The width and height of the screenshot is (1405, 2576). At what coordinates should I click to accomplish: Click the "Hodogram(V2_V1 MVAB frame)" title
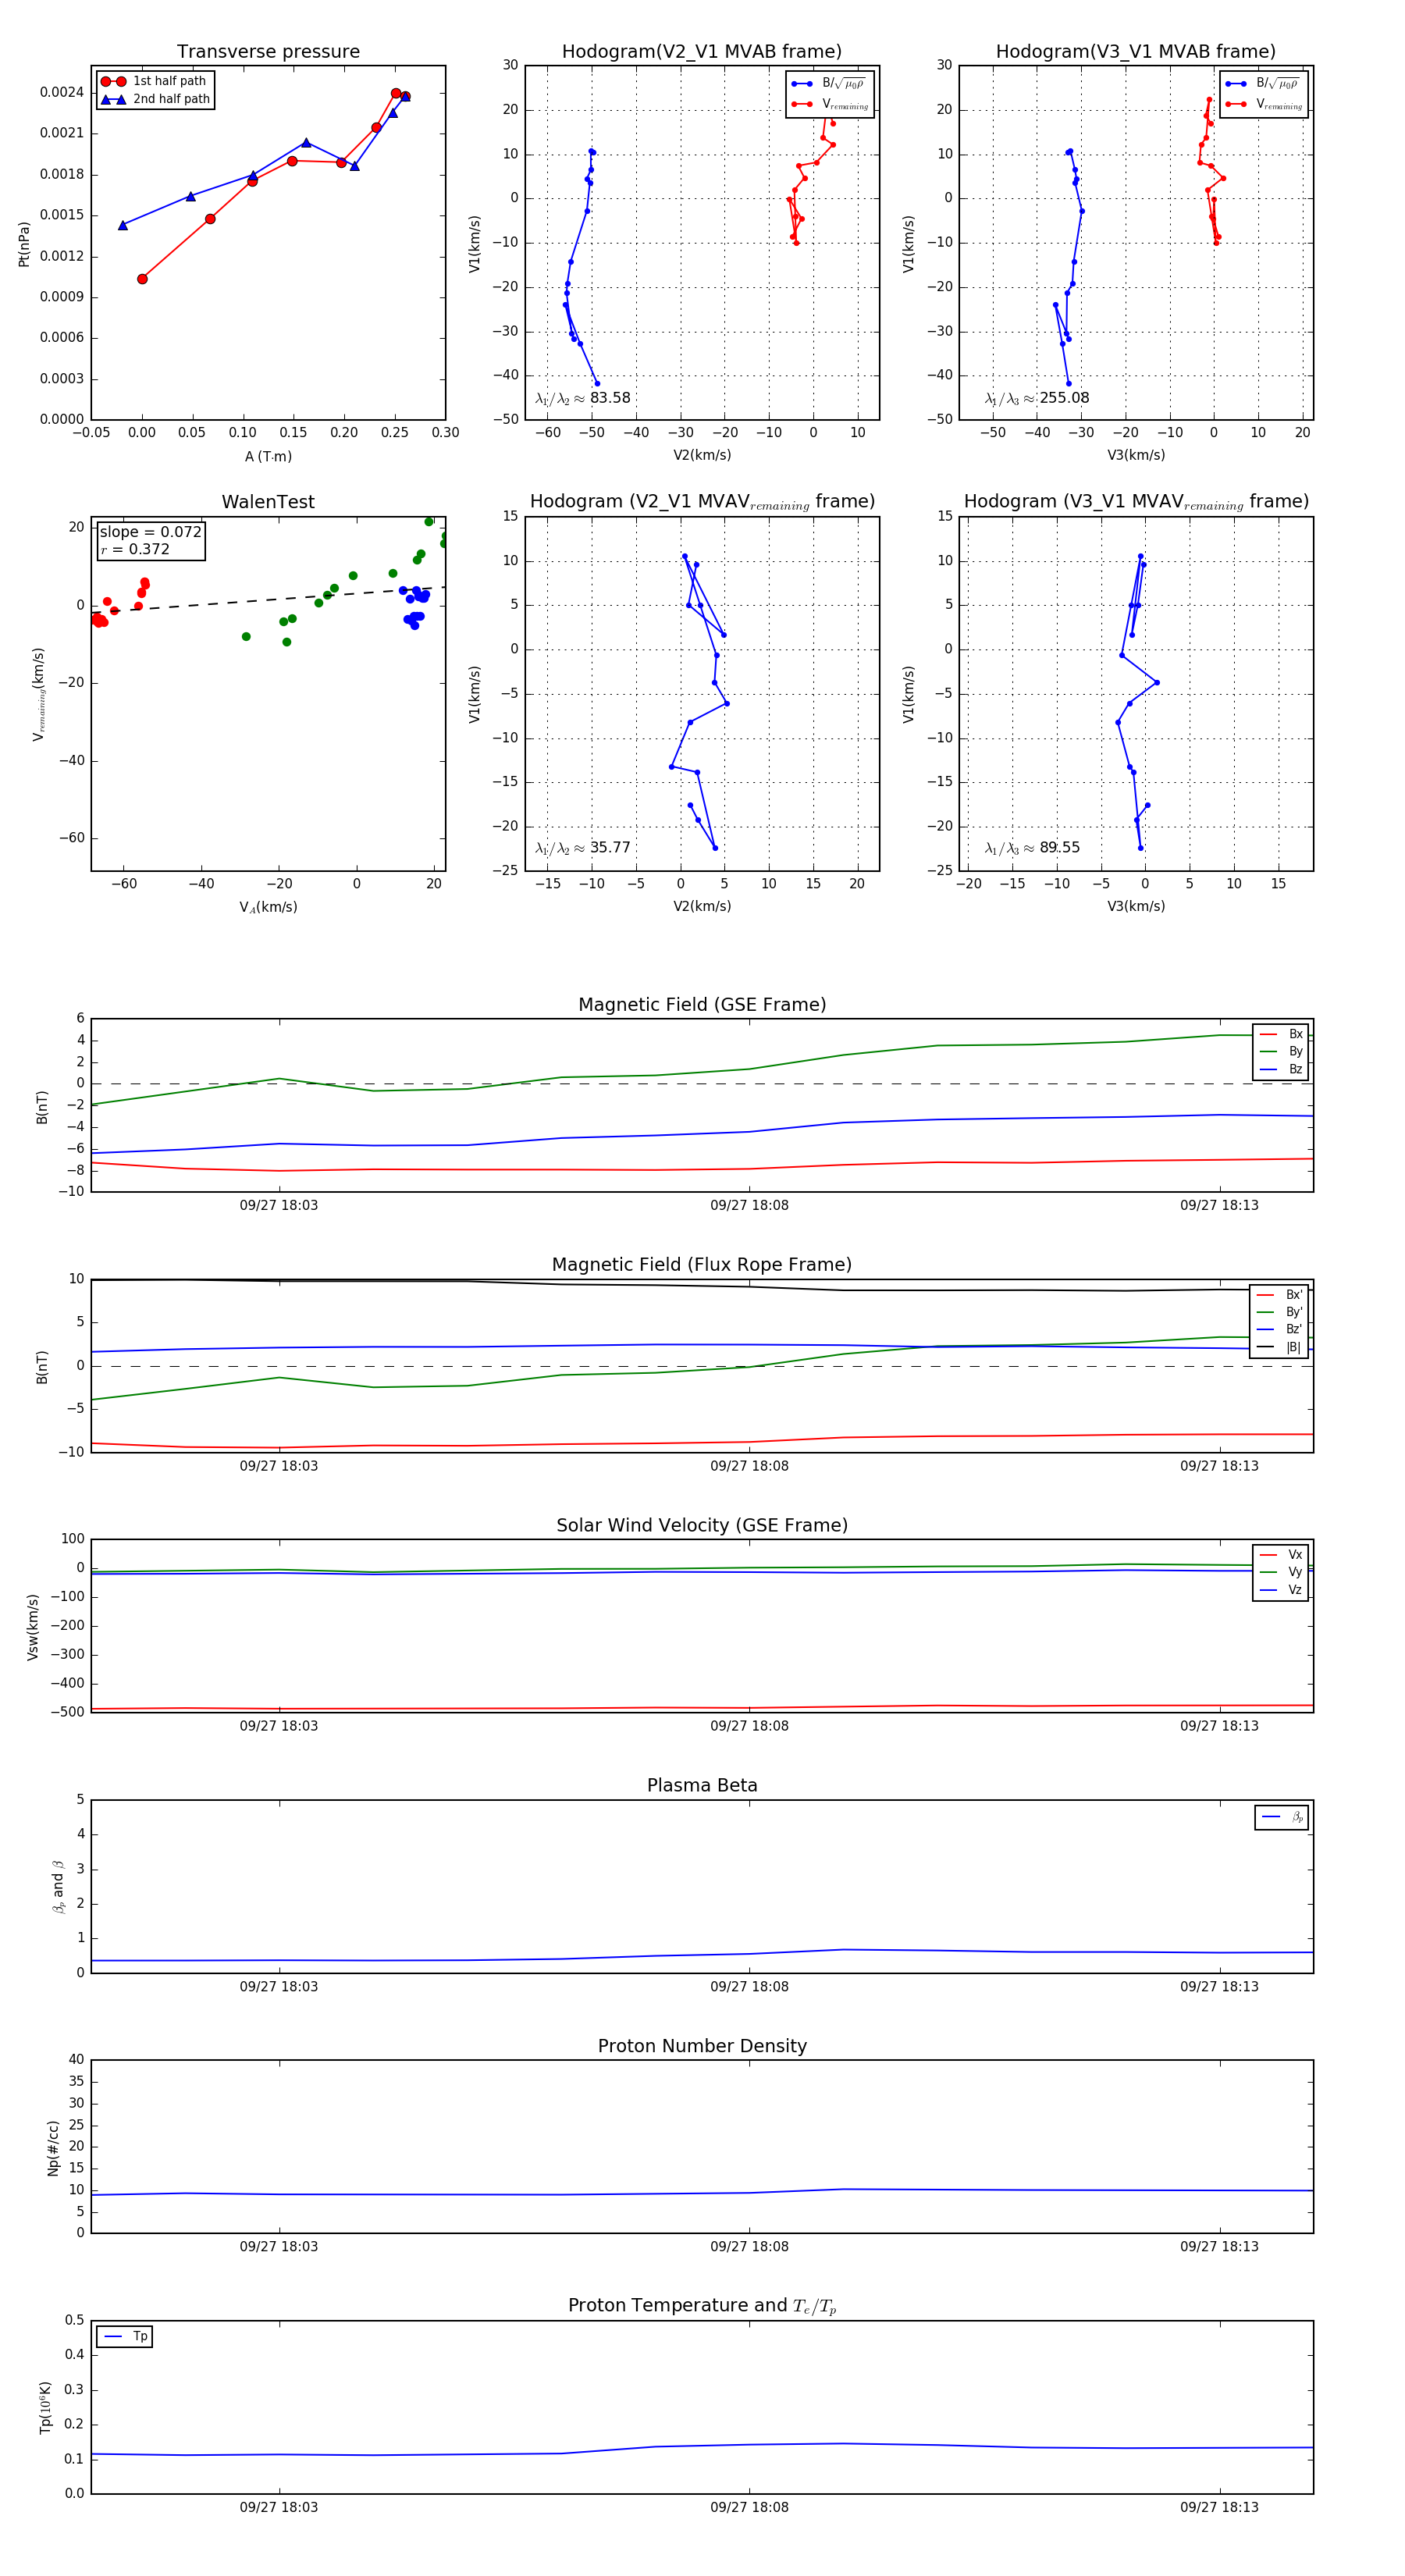click(702, 52)
